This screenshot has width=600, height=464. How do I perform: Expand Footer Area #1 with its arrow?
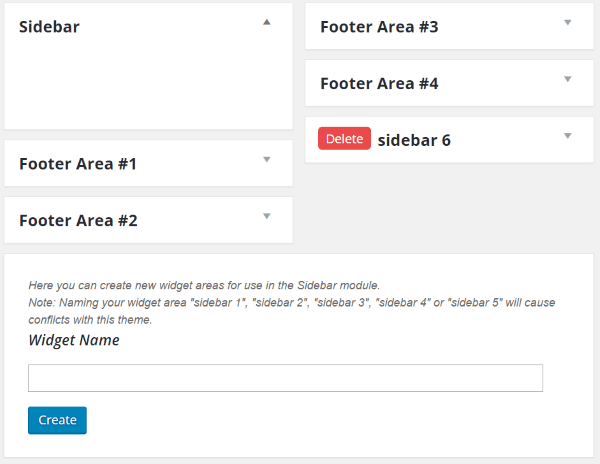pos(267,159)
